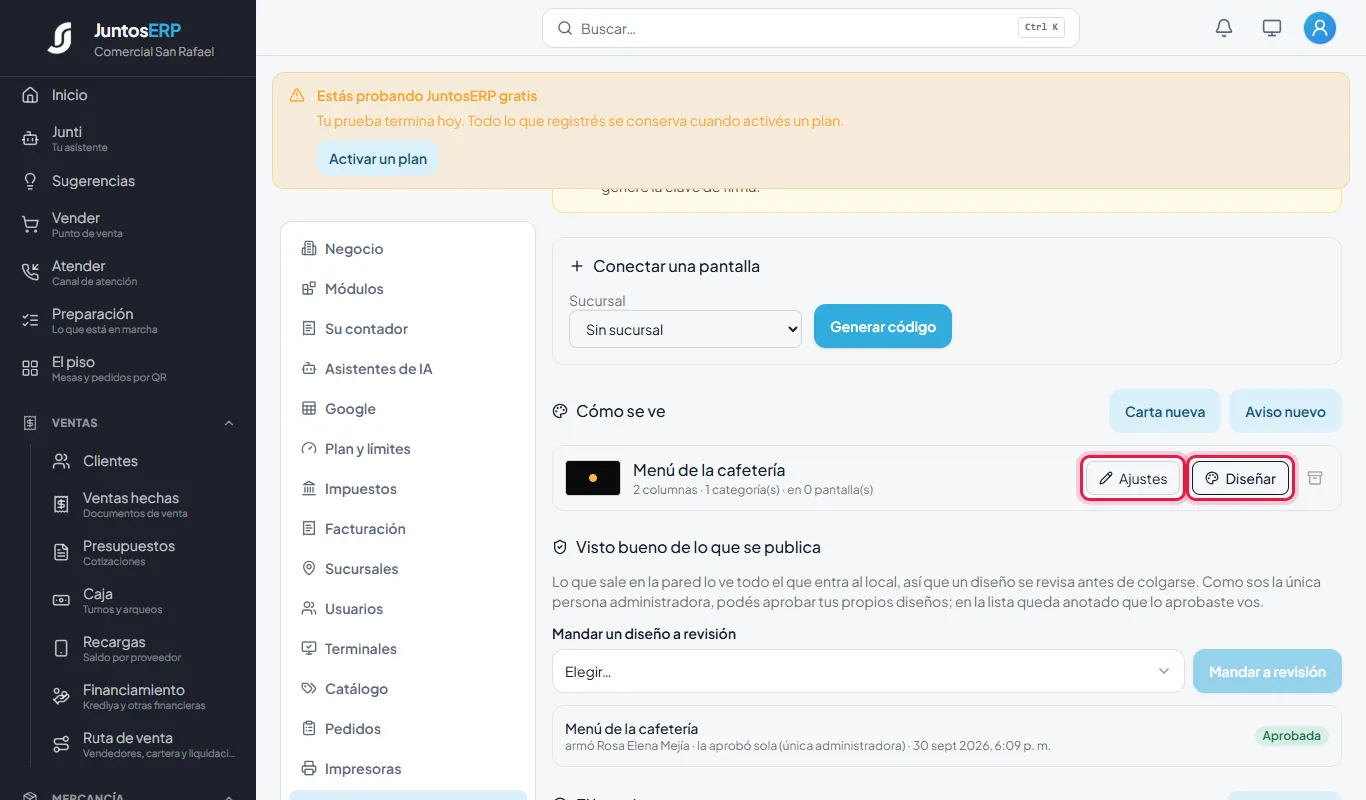Open the notifications bell icon
This screenshot has width=1366, height=800.
[1224, 28]
